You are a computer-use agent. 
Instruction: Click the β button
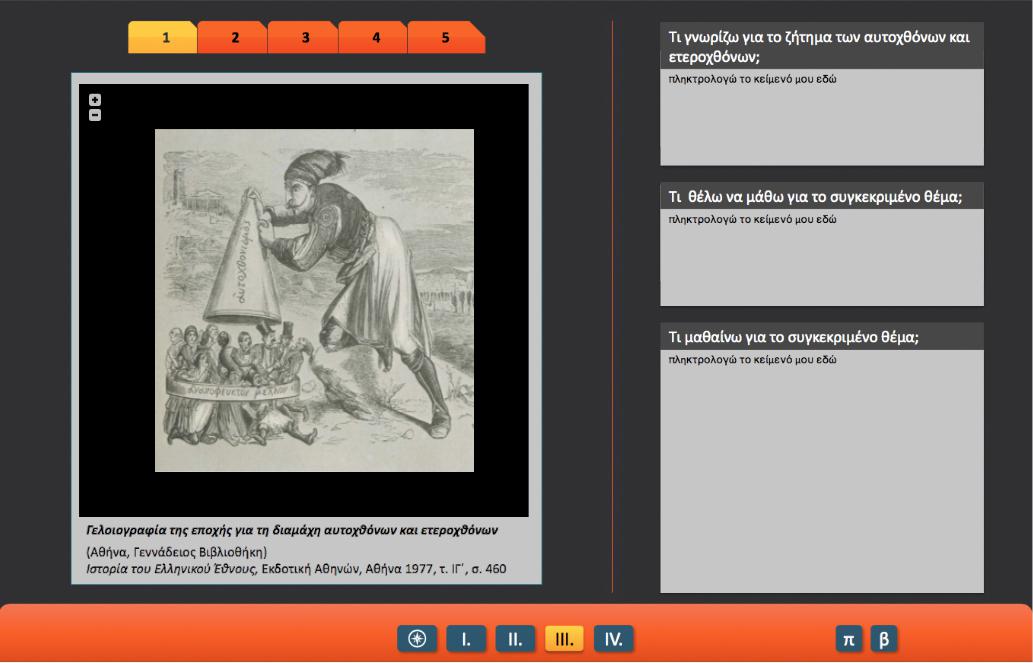(x=883, y=639)
